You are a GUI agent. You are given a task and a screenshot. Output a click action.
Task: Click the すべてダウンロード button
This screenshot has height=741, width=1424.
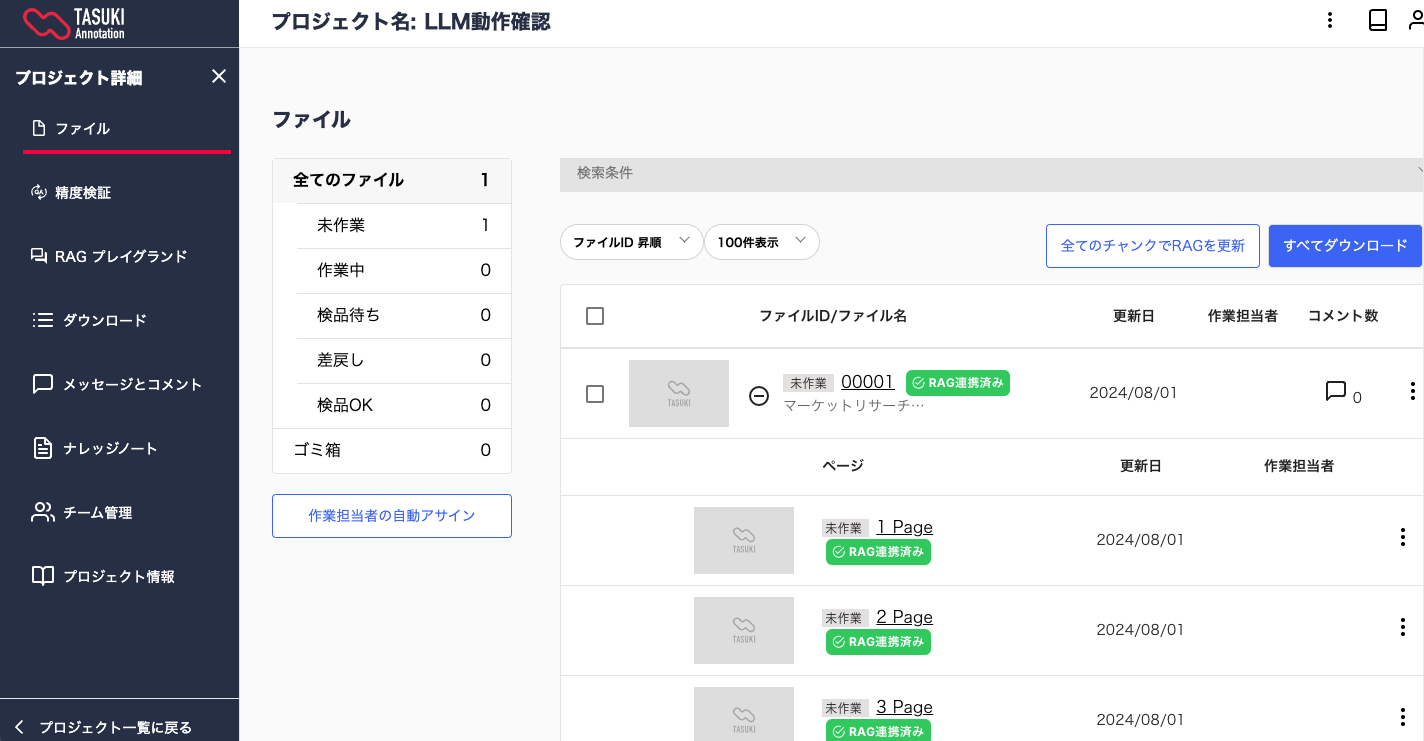(1344, 246)
